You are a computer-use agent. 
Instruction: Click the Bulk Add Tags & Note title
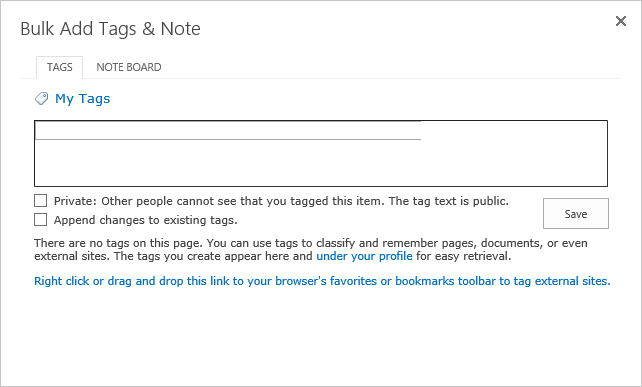111,29
